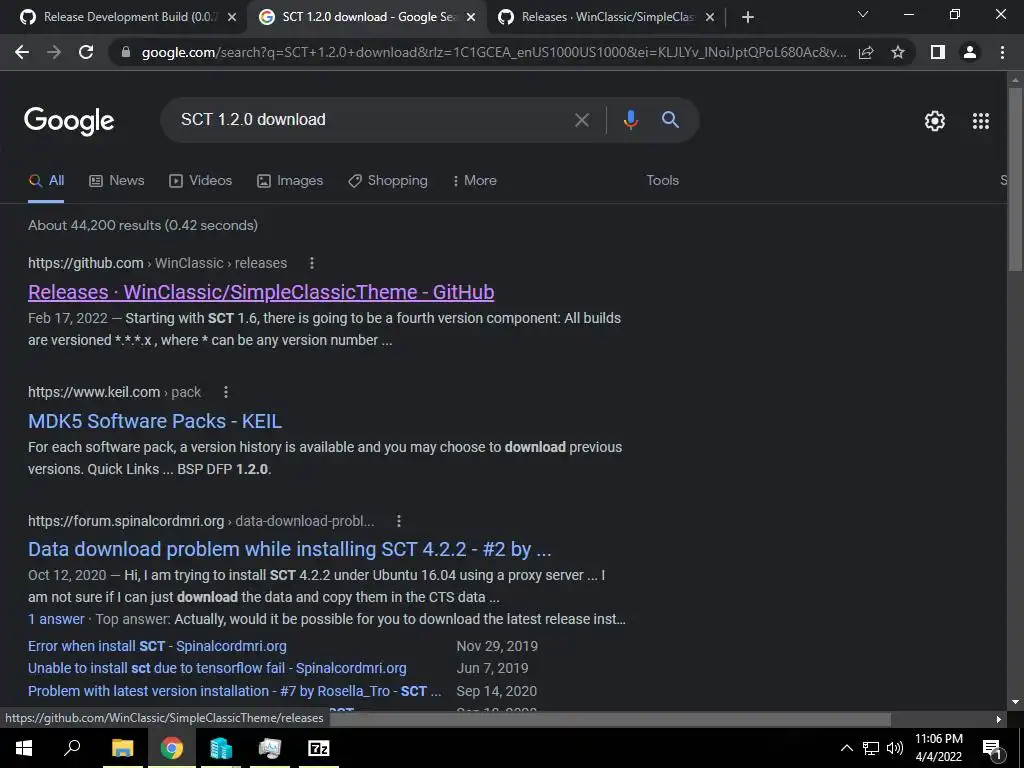Select the Shopping results filter
The height and width of the screenshot is (768, 1024).
[388, 181]
